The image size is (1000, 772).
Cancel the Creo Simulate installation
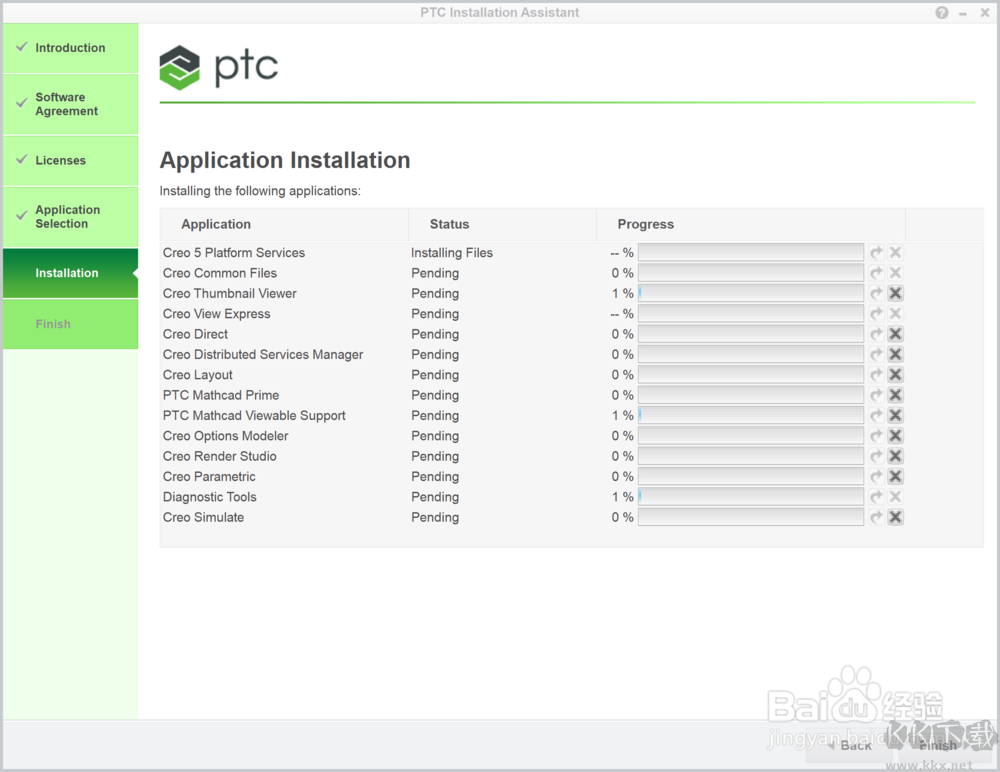[x=895, y=517]
